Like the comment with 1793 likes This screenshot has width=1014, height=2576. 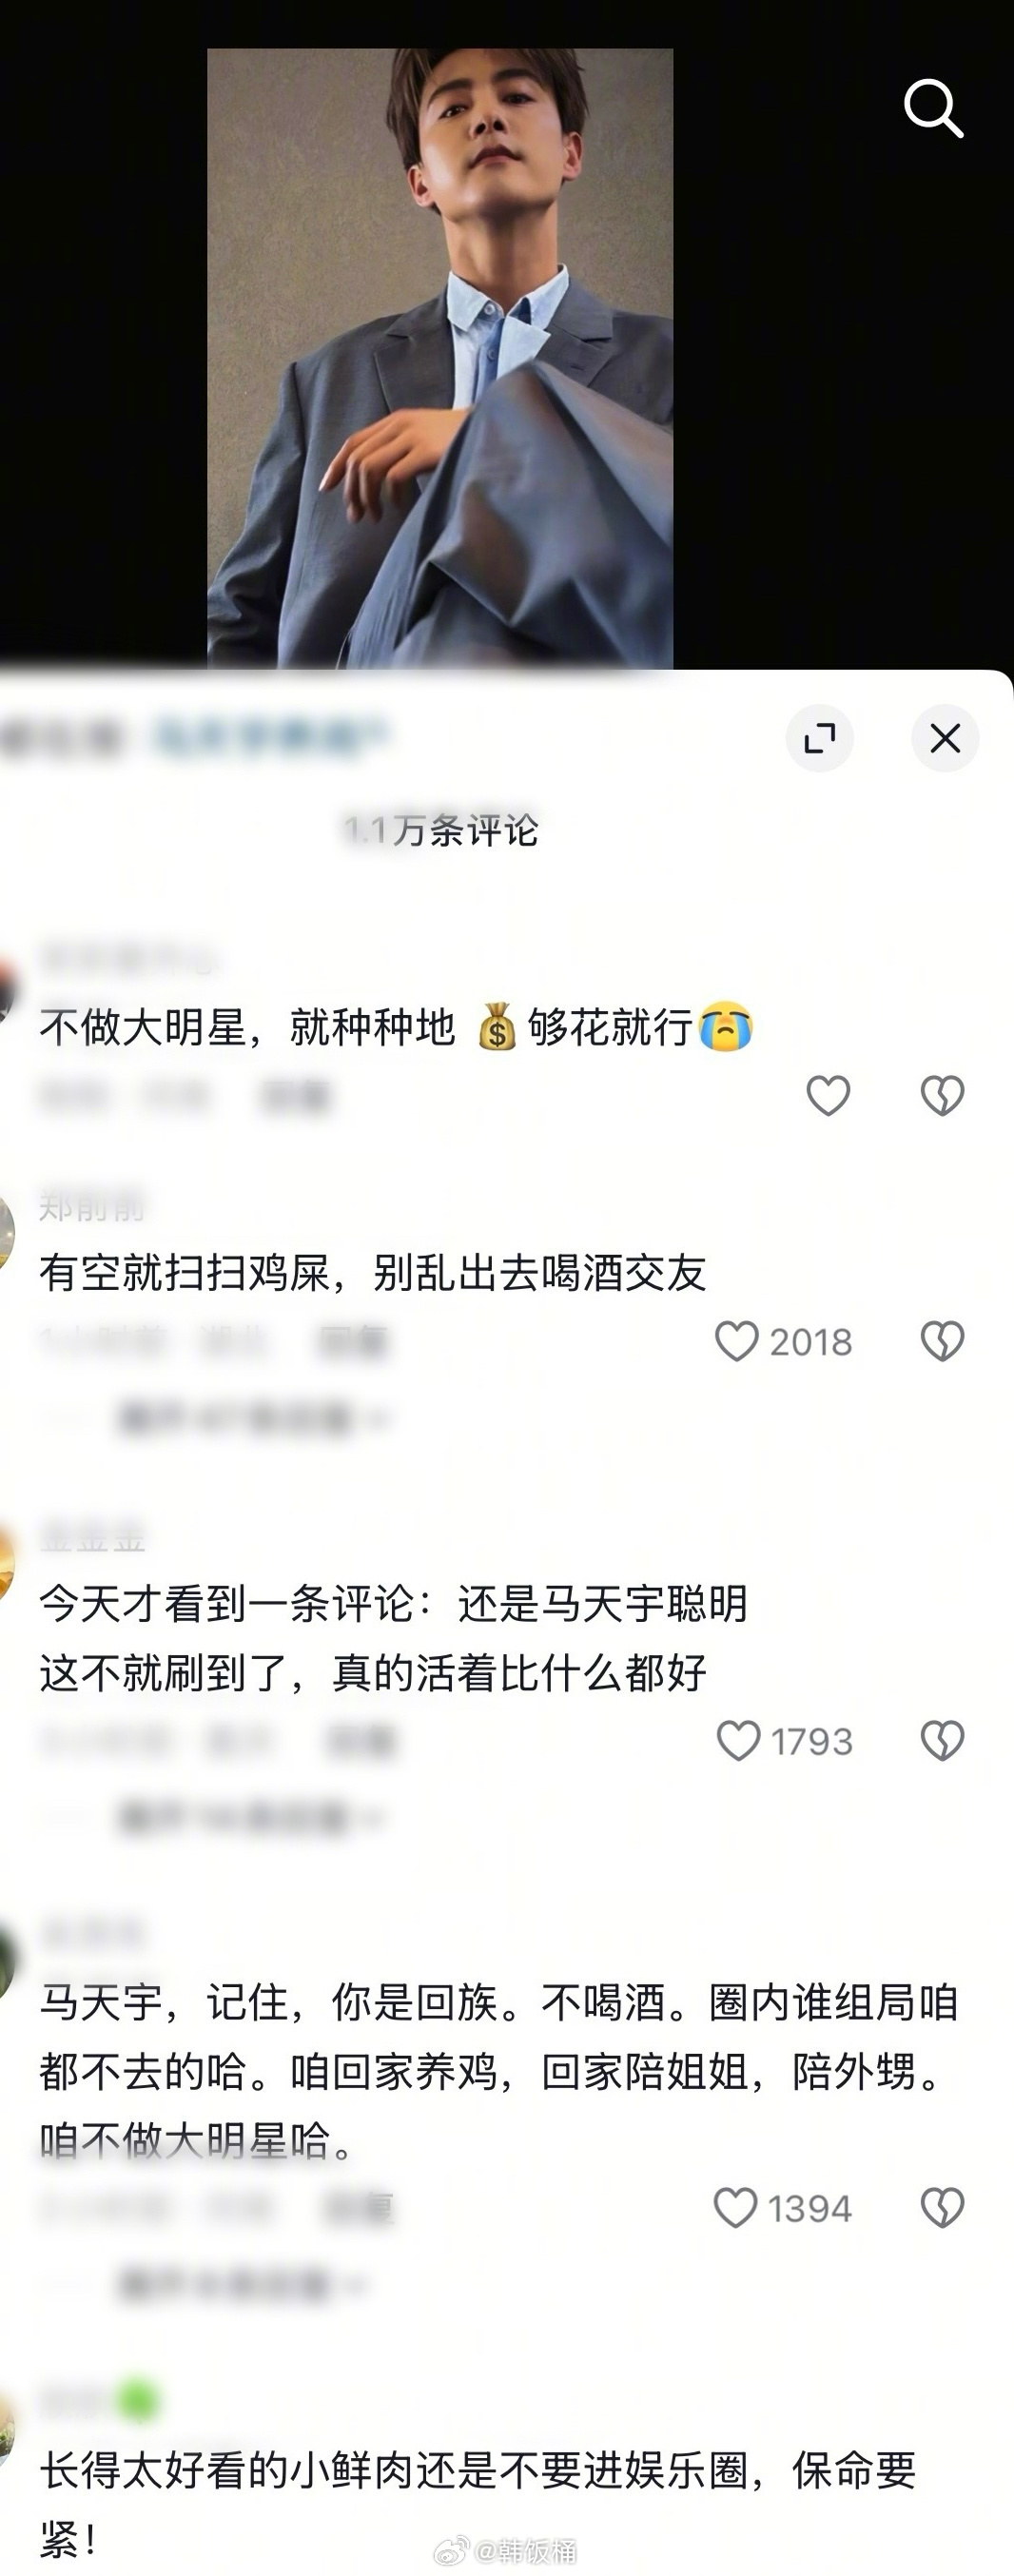(738, 1741)
